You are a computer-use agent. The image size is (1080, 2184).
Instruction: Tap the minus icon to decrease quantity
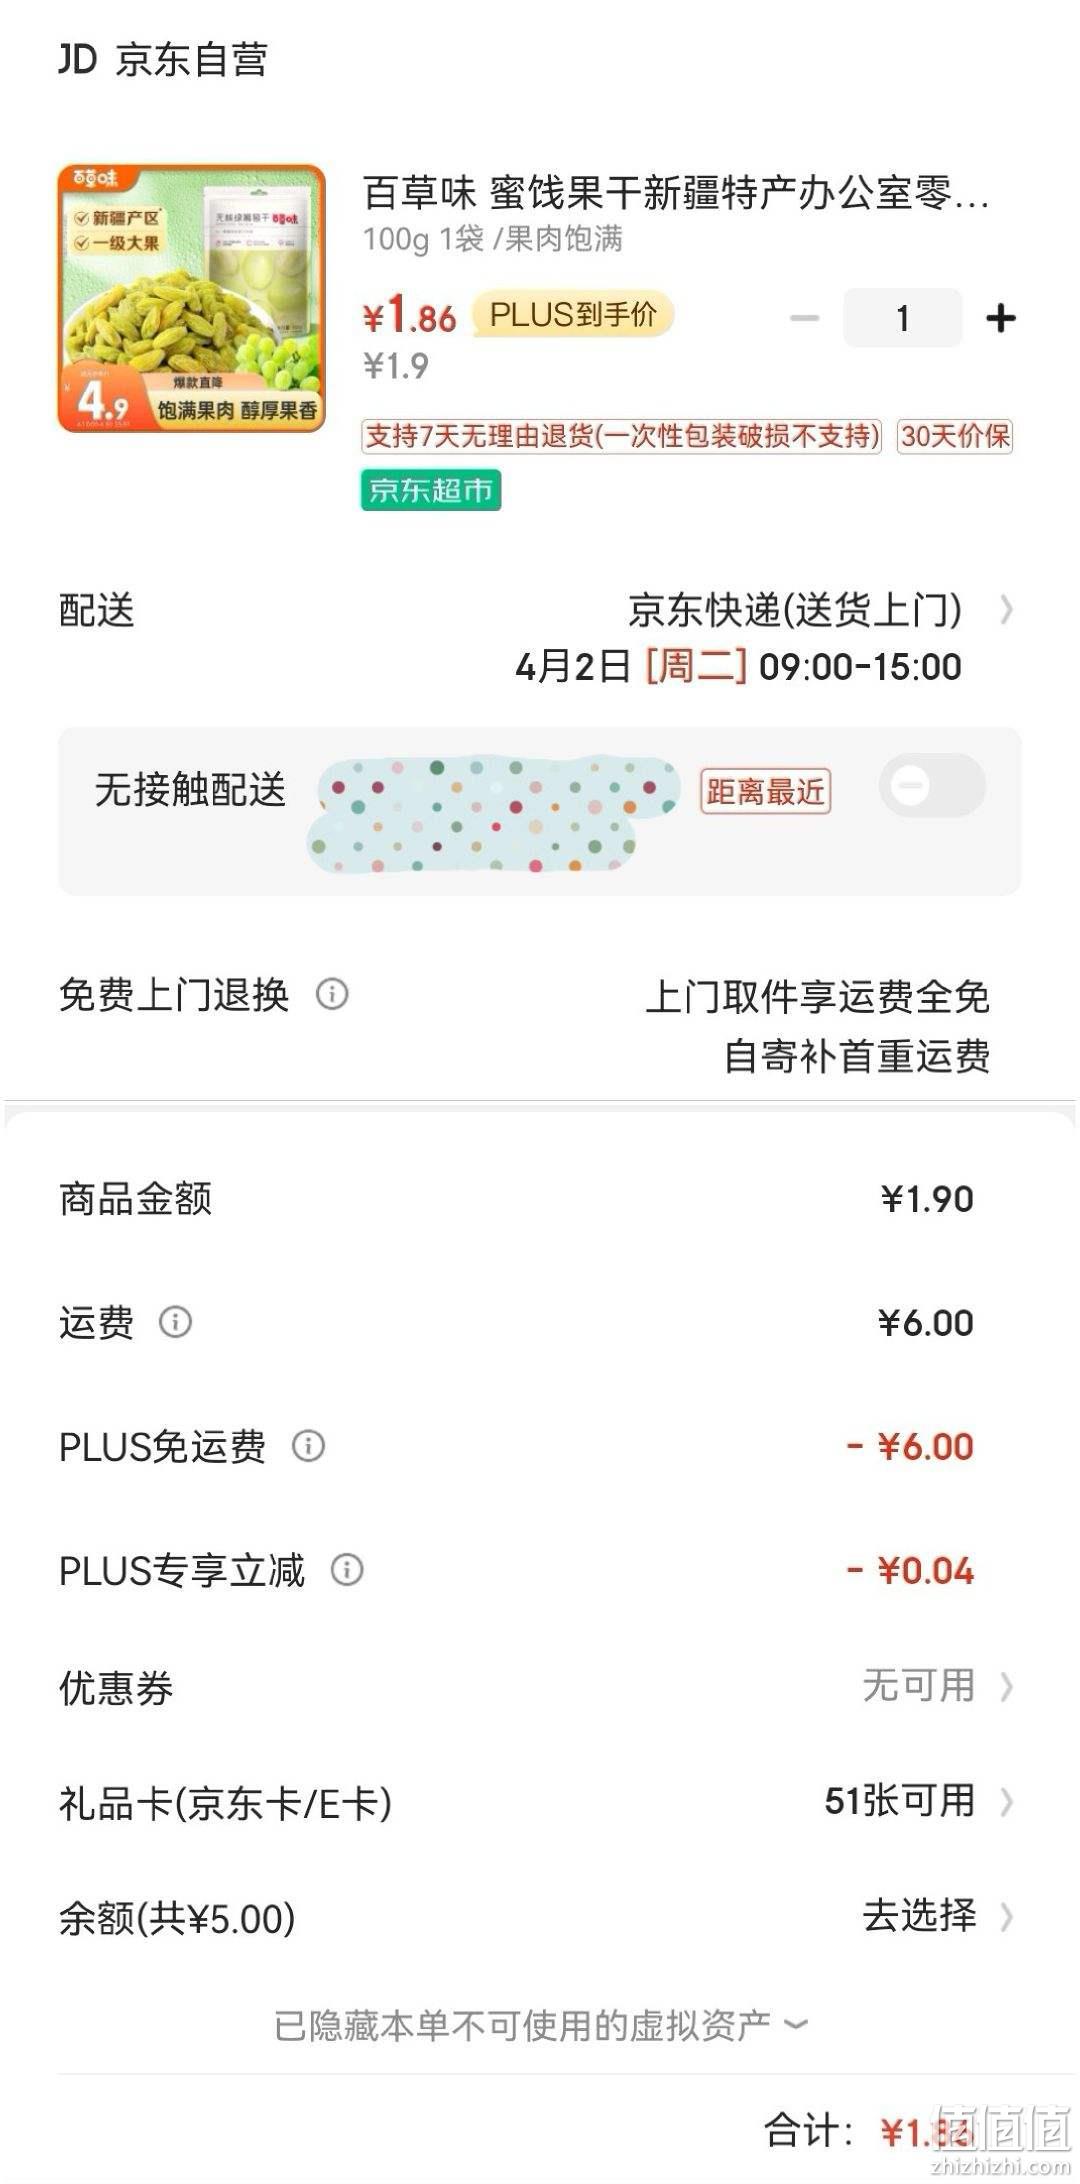(804, 318)
